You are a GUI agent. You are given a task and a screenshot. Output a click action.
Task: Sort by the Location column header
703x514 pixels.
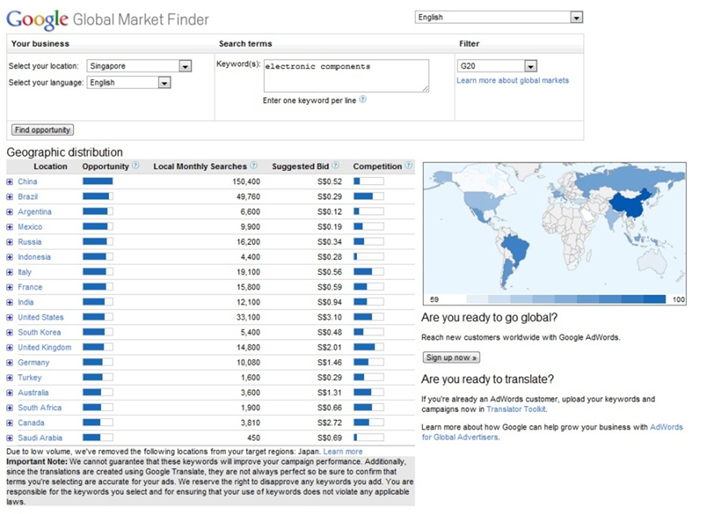coord(50,166)
